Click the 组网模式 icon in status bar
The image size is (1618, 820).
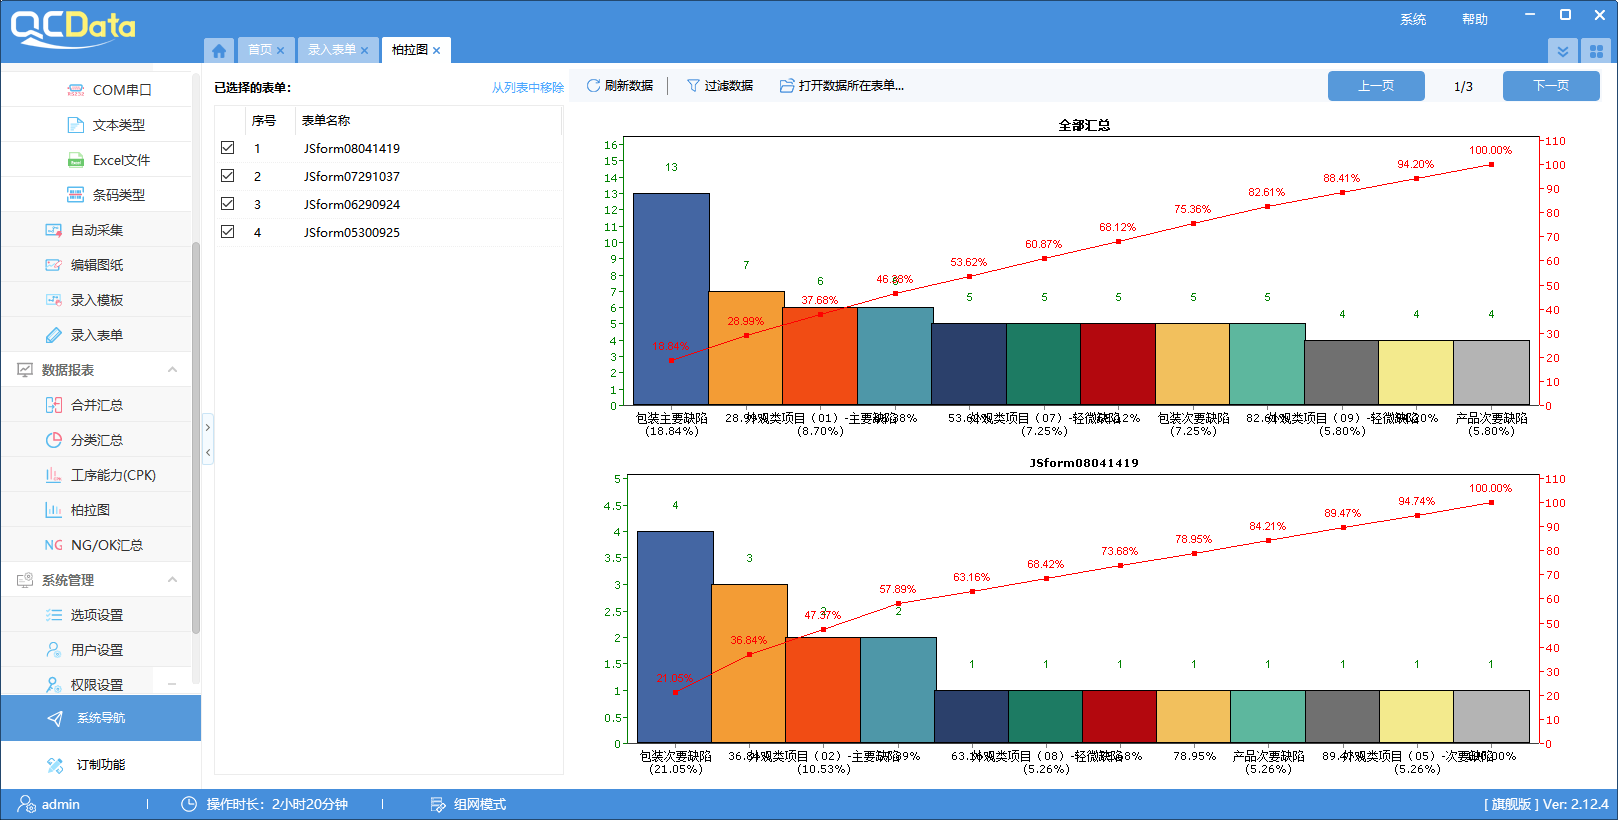click(438, 804)
